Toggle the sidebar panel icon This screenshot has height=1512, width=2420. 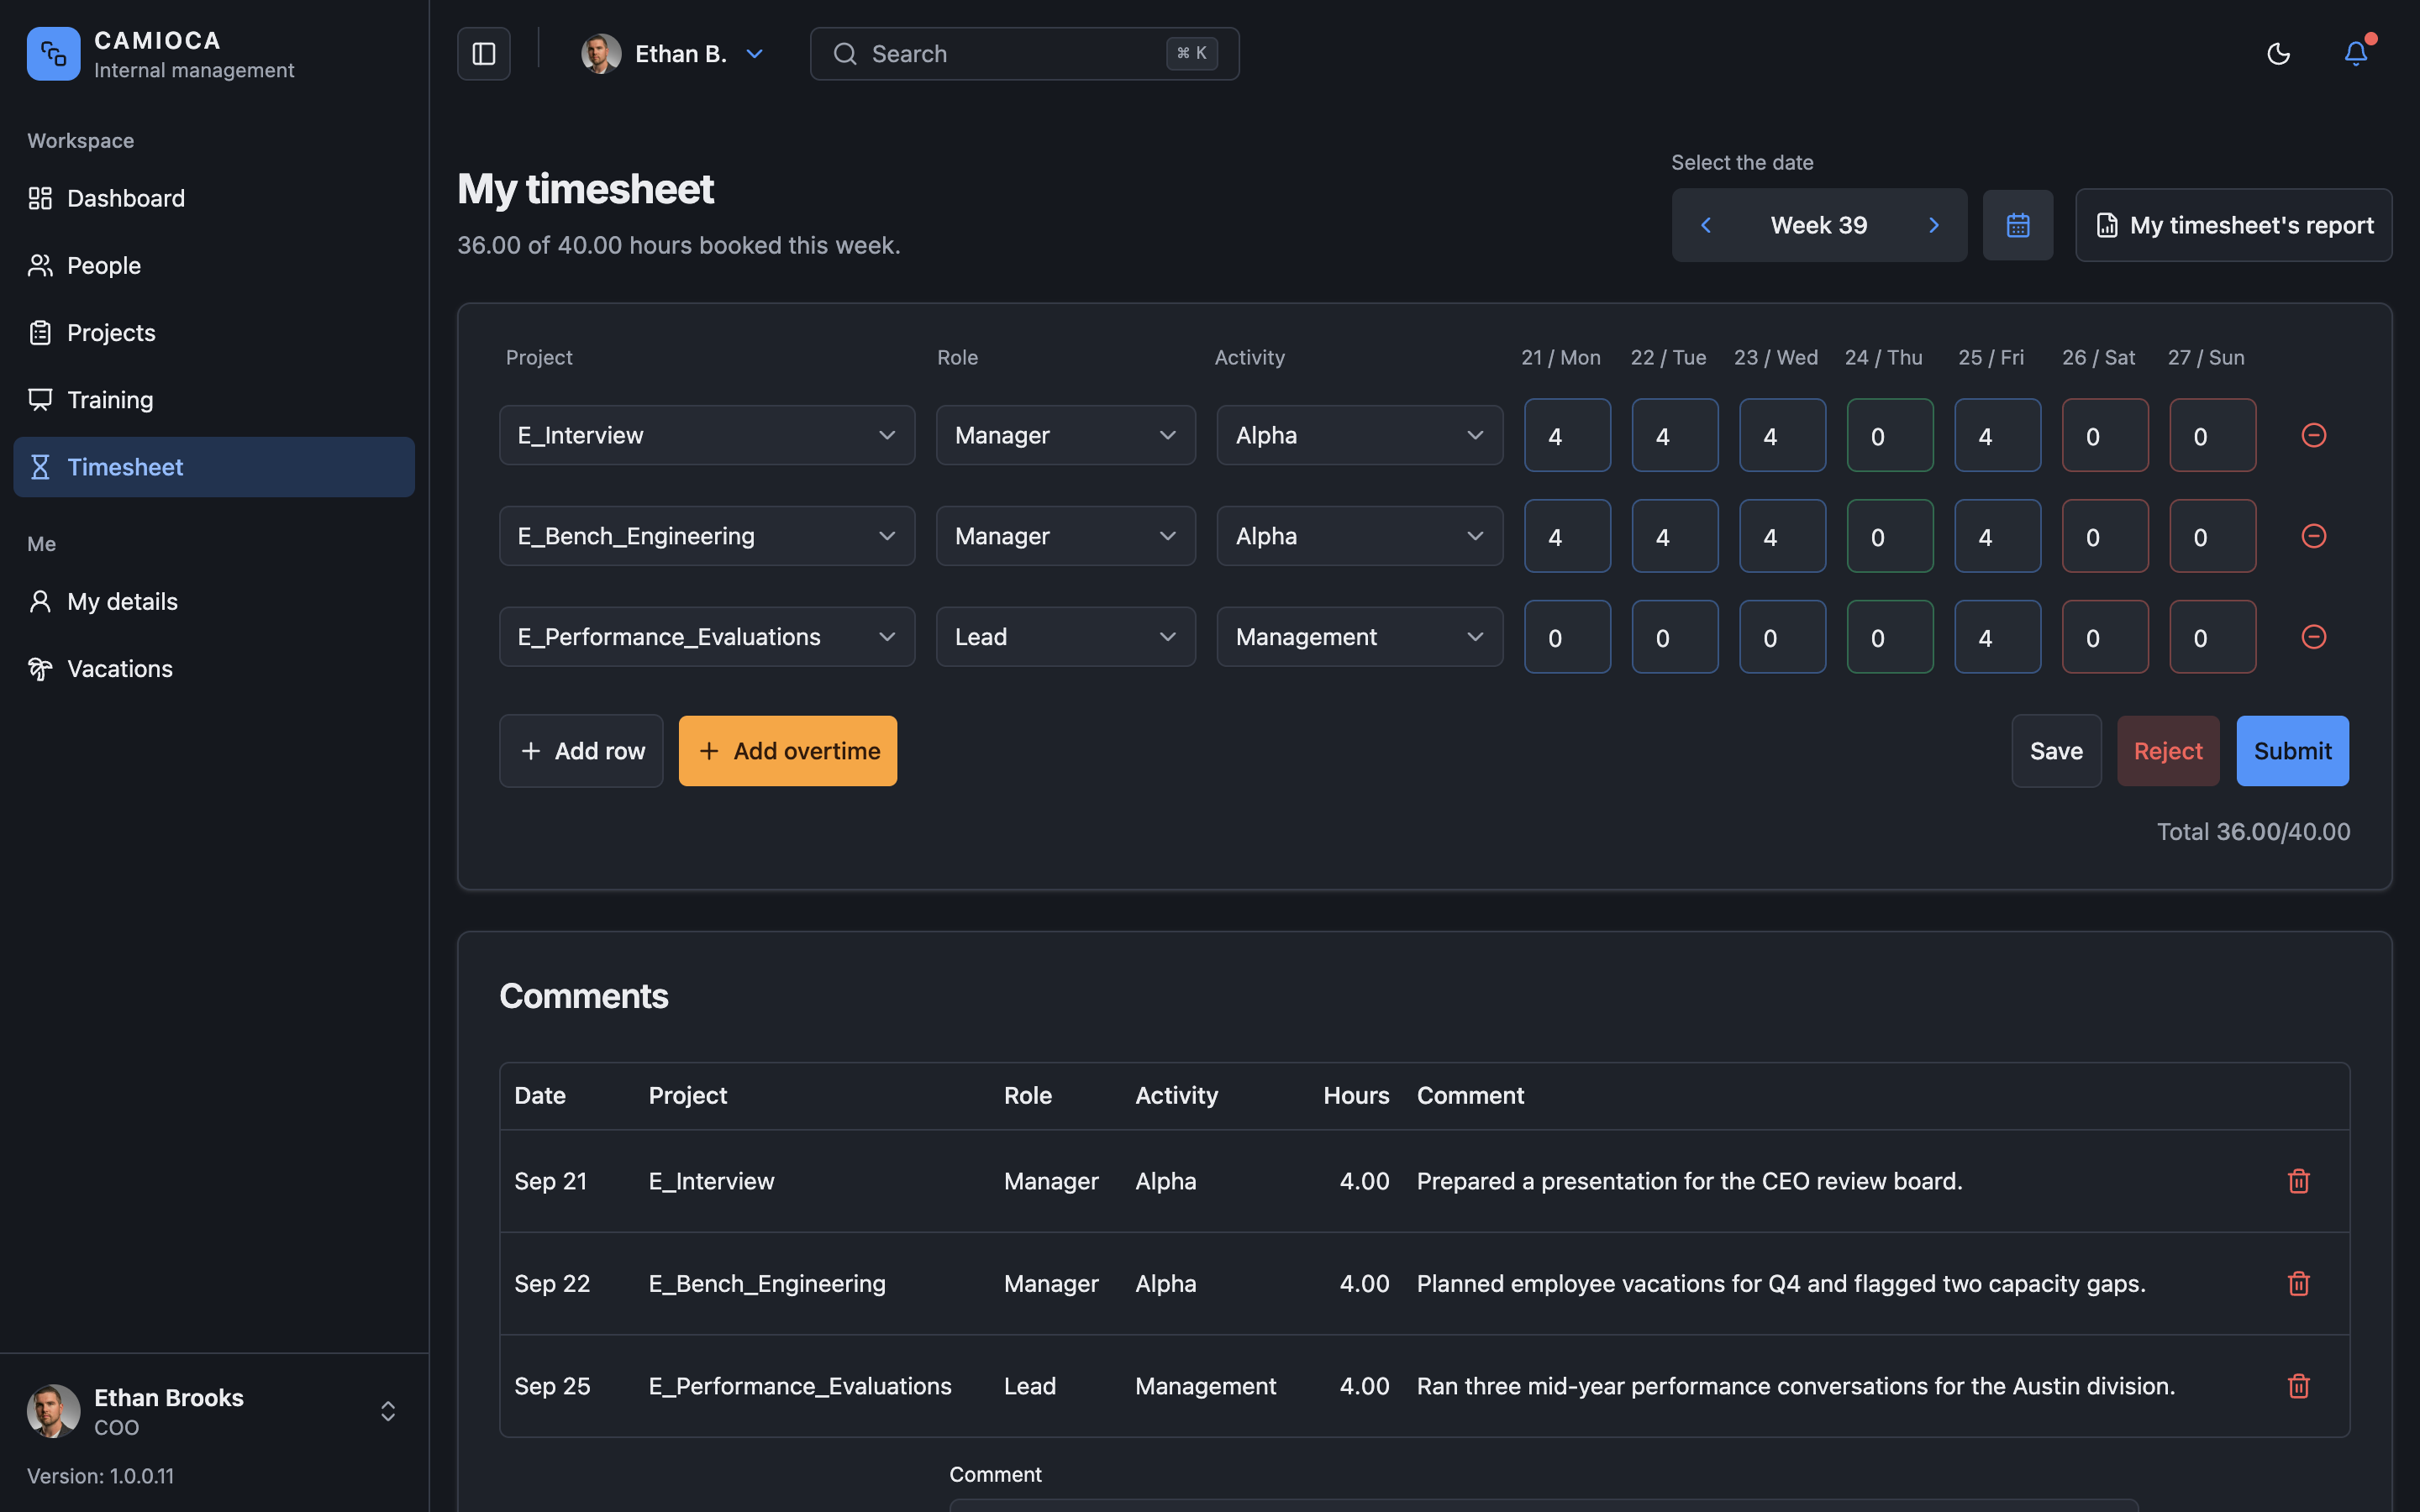coord(484,54)
